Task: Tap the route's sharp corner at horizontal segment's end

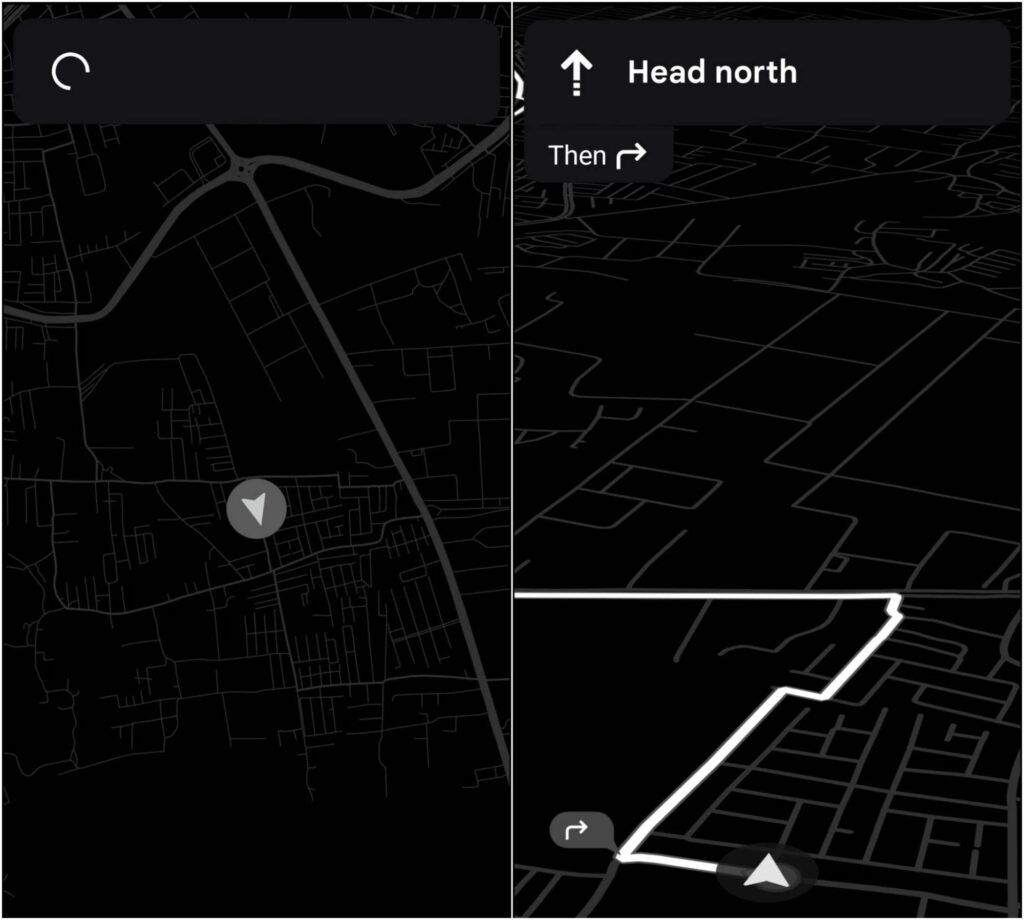Action: 895,599
